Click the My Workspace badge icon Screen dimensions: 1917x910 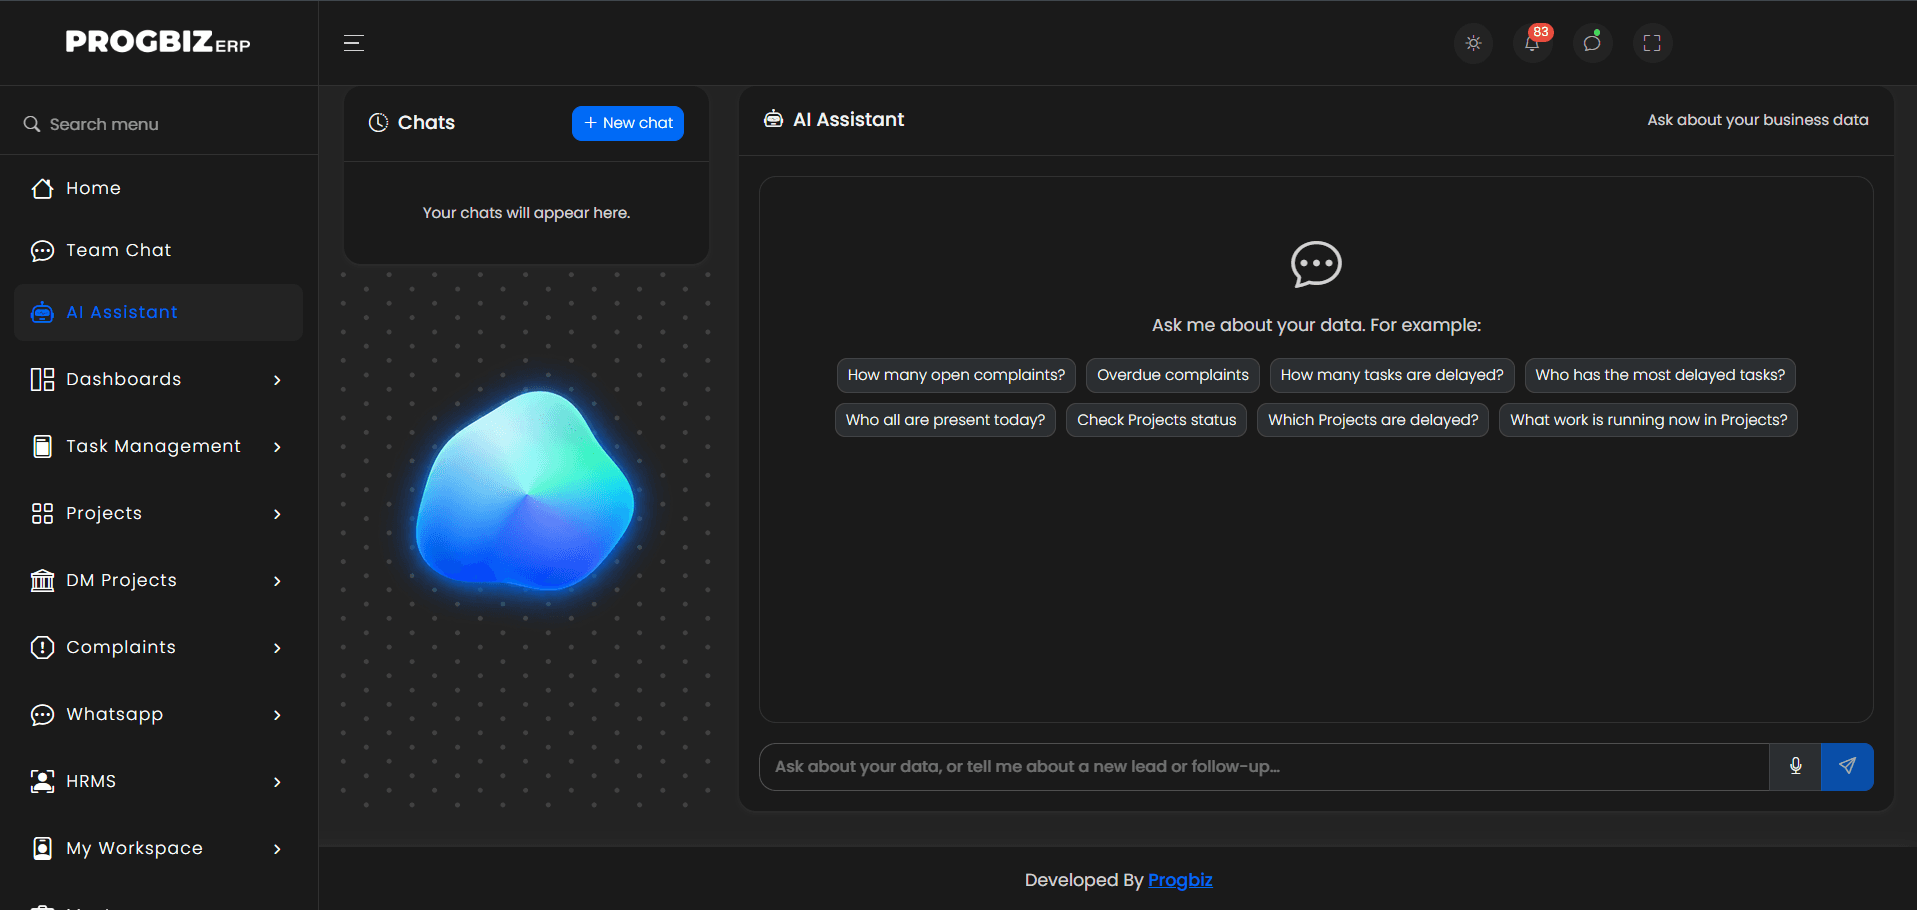(x=42, y=848)
